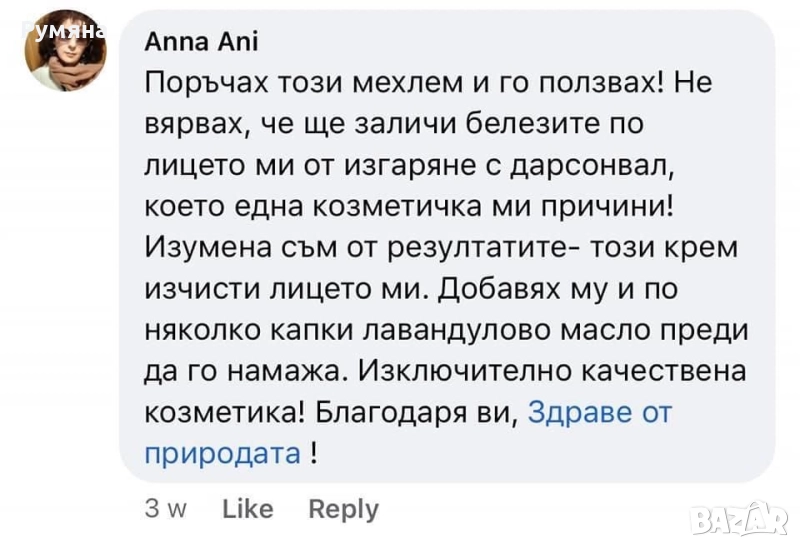This screenshot has height=548, width=800.
Task: Open Anna Ani's profile picture
Action: coord(66,51)
